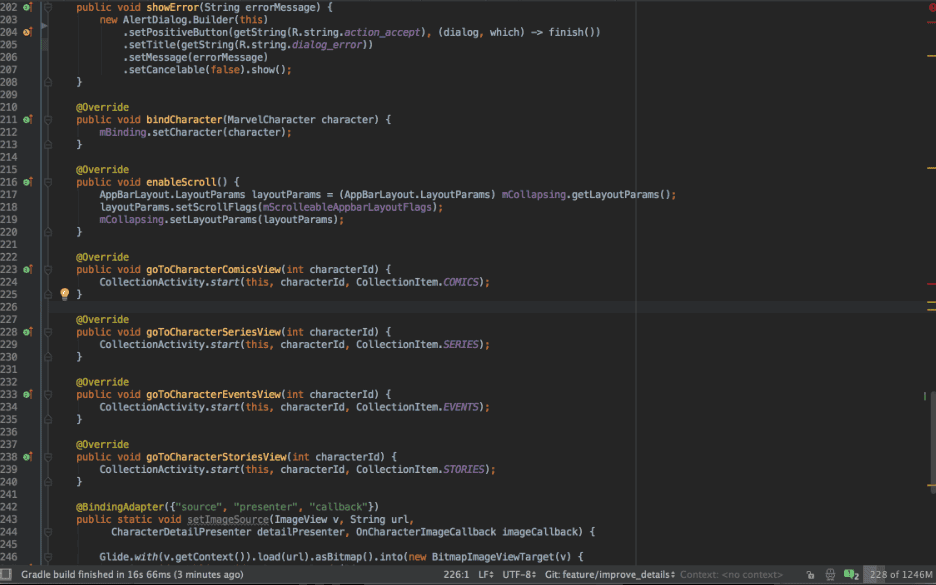Click the lambda marker on line 204
This screenshot has height=585, width=936.
pyautogui.click(x=27, y=32)
